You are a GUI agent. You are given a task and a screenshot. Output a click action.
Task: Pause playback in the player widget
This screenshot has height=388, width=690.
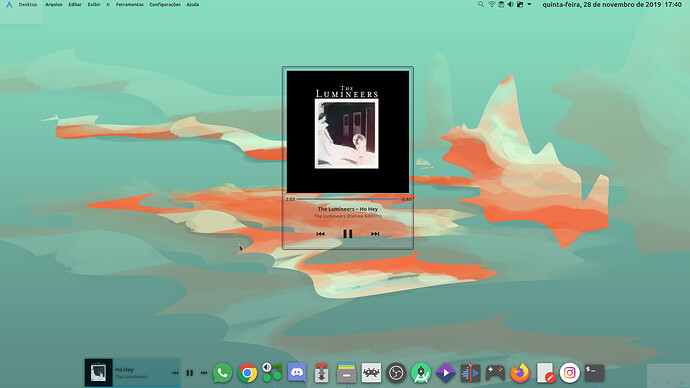[348, 234]
